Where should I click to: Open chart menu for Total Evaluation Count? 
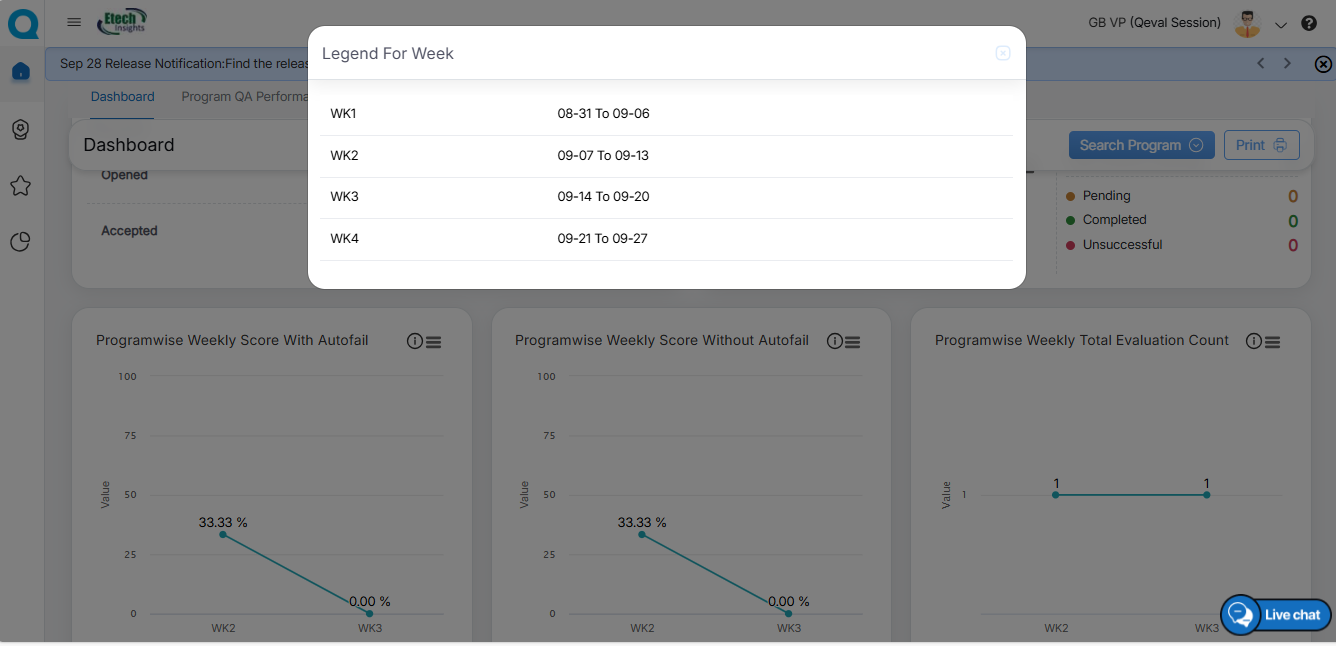(x=1273, y=342)
